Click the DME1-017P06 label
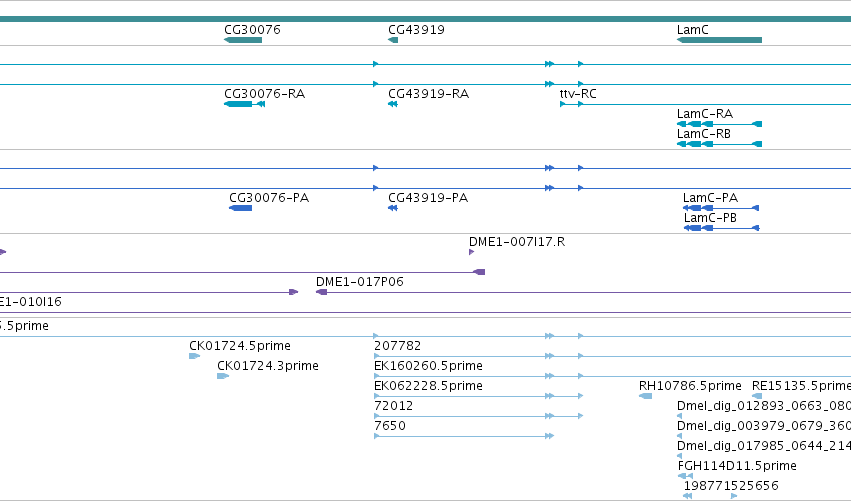Image resolution: width=851 pixels, height=501 pixels. pos(359,282)
